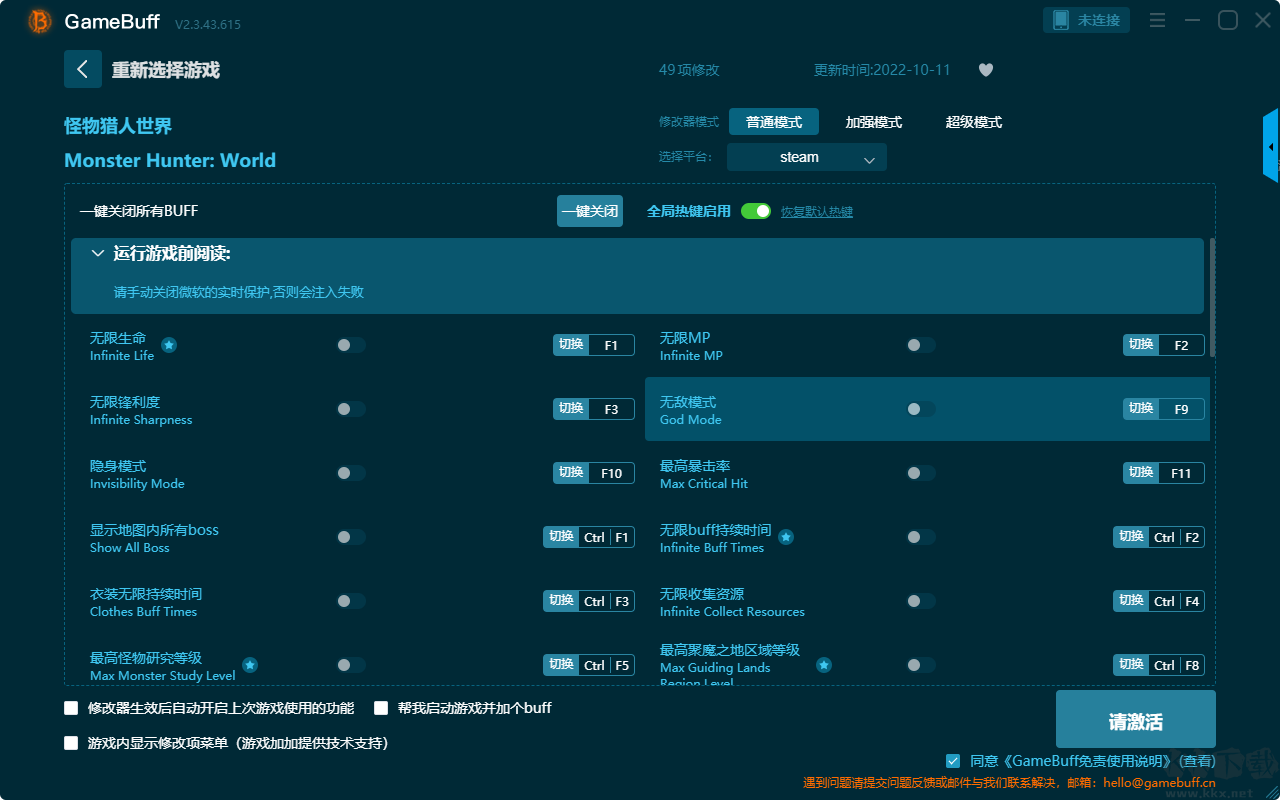The width and height of the screenshot is (1280, 800).
Task: Open the steam platform dropdown
Action: (807, 157)
